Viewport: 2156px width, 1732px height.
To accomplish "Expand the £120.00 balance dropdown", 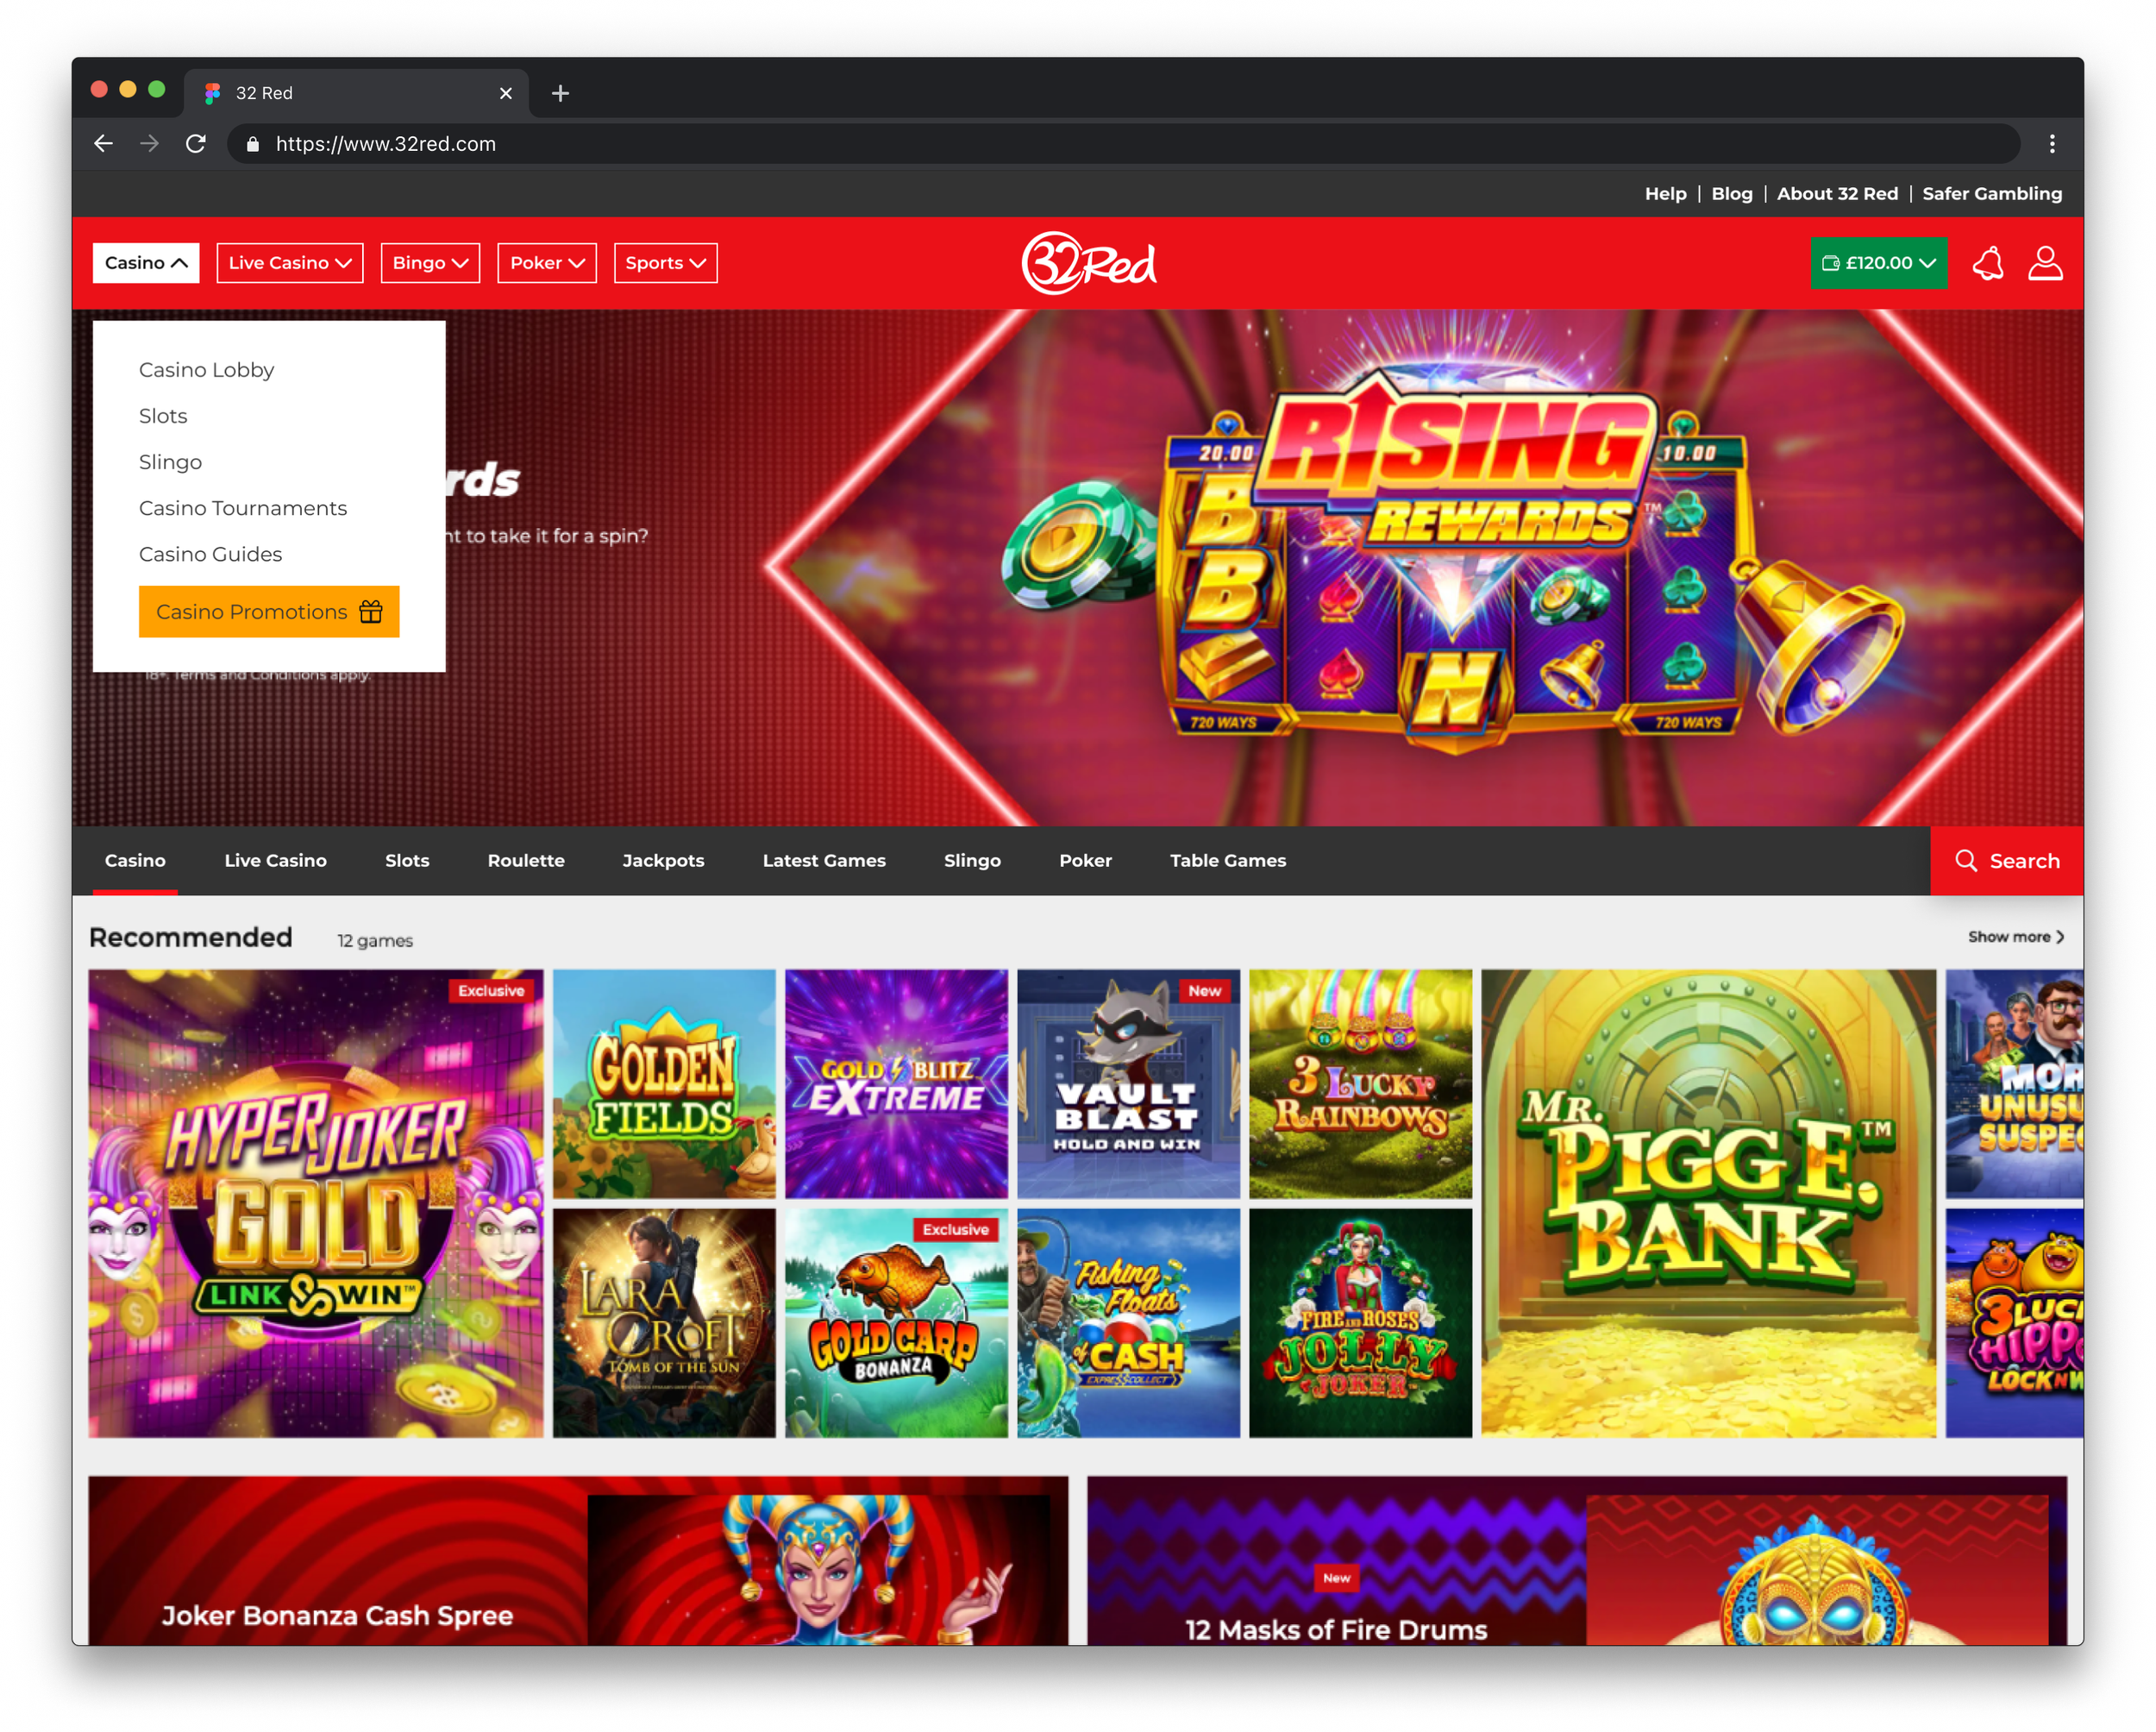I will 1878,263.
